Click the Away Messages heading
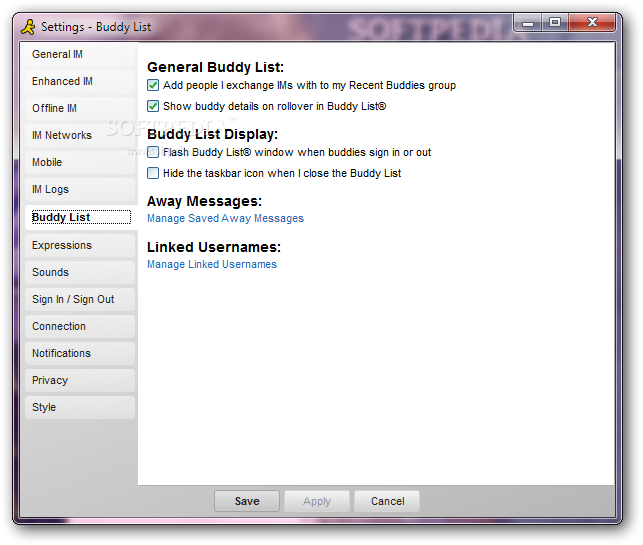643x545 pixels. (204, 201)
